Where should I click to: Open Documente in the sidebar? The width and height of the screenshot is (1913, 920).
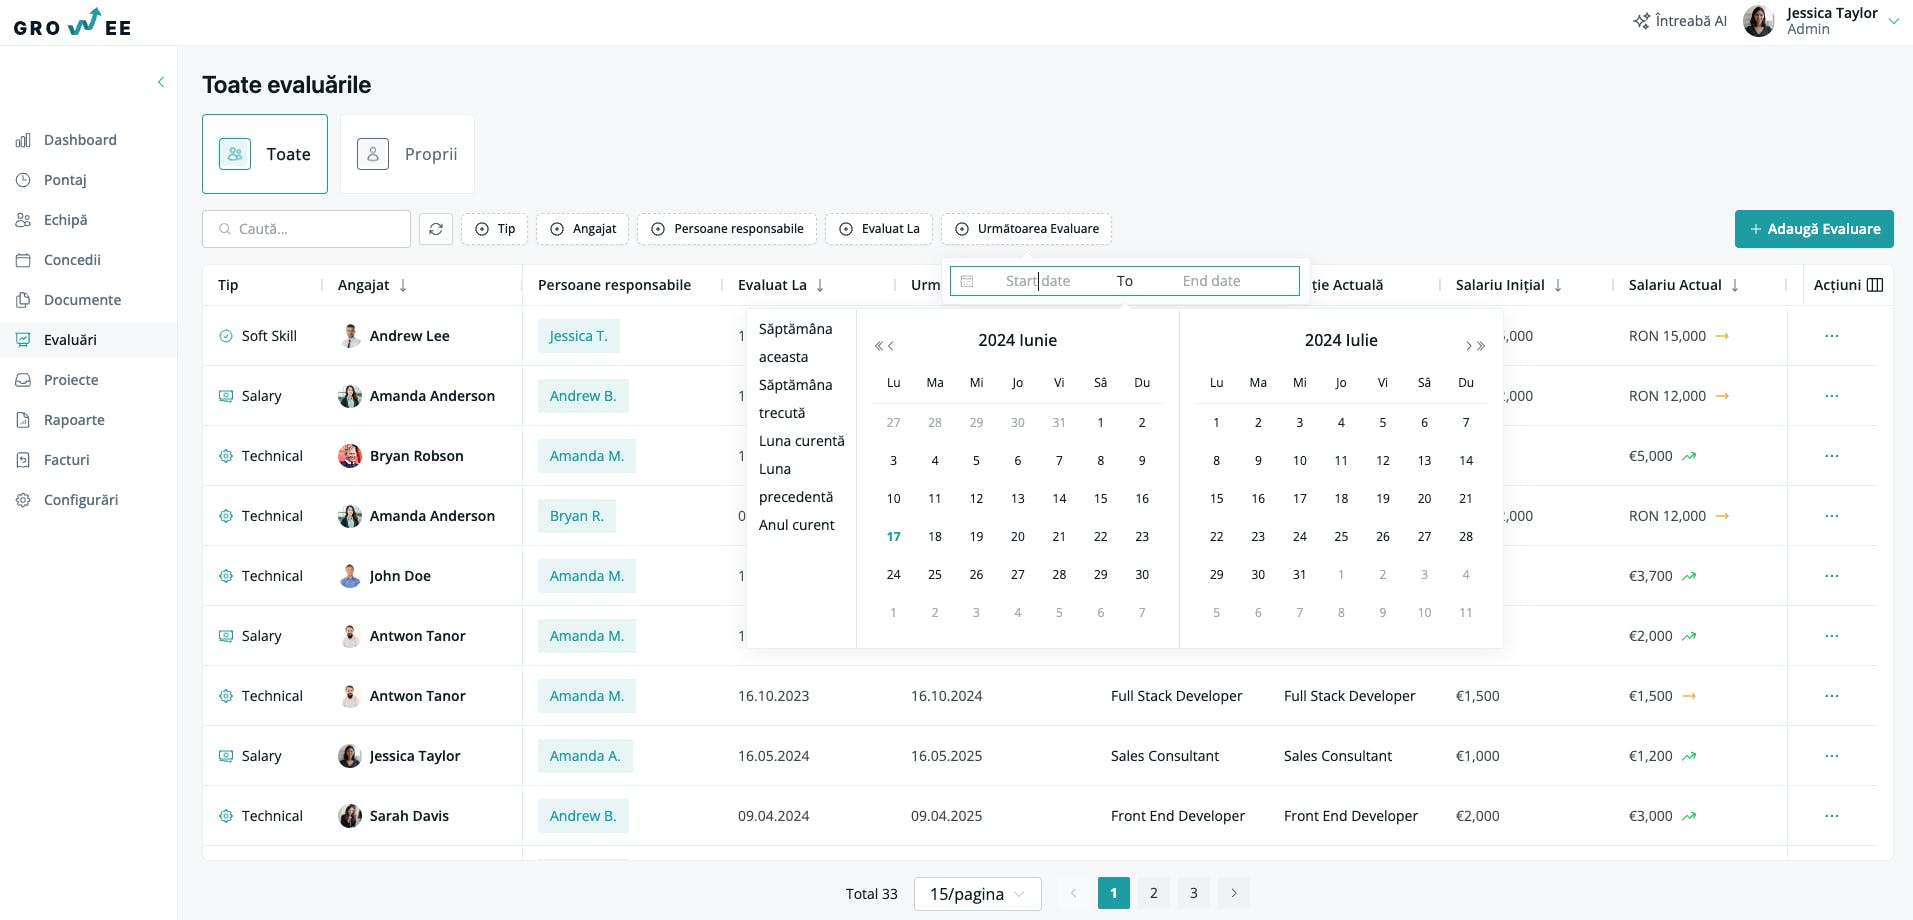(82, 300)
